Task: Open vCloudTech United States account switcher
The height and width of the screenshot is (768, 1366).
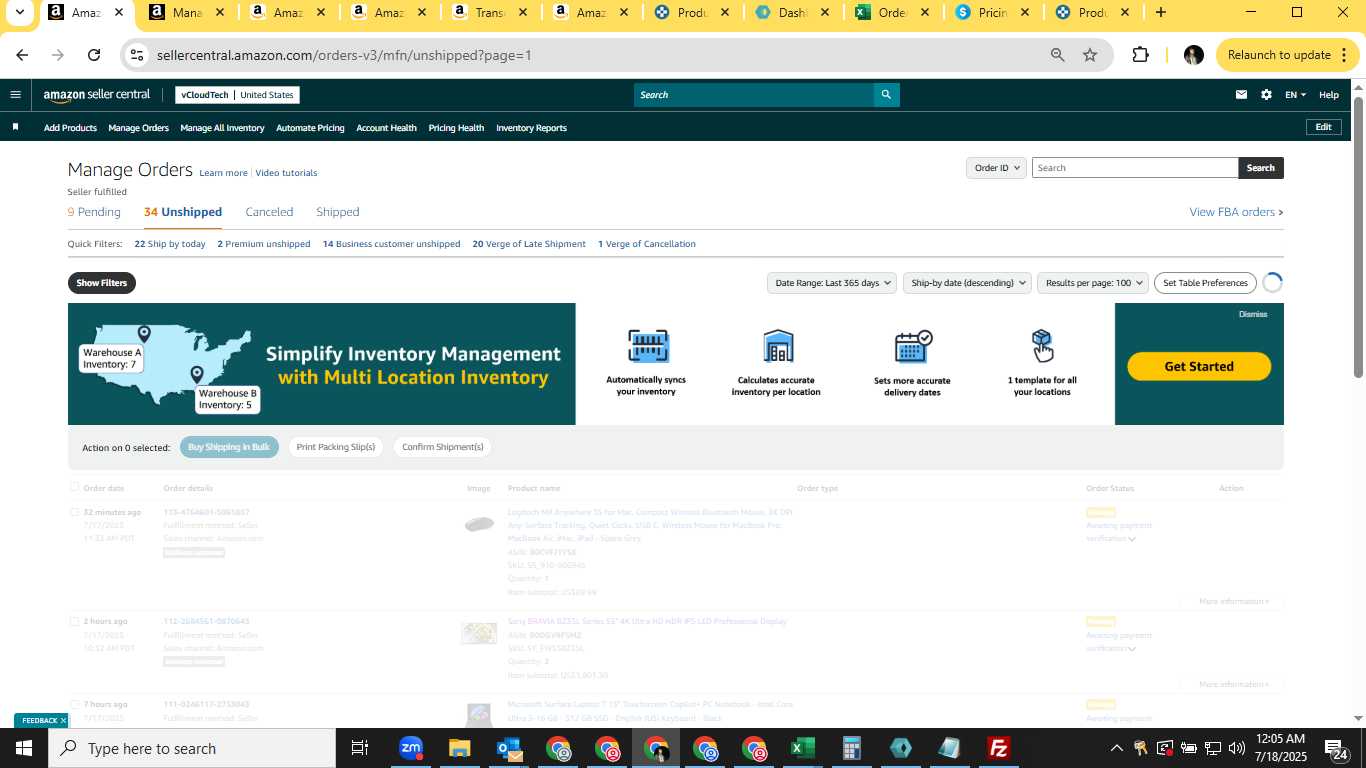Action: point(237,95)
